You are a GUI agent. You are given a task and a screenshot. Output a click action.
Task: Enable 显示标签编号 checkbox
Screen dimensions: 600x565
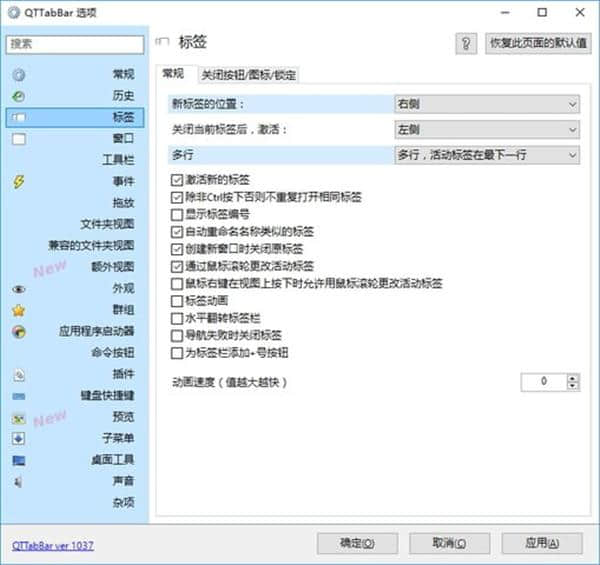coord(177,215)
